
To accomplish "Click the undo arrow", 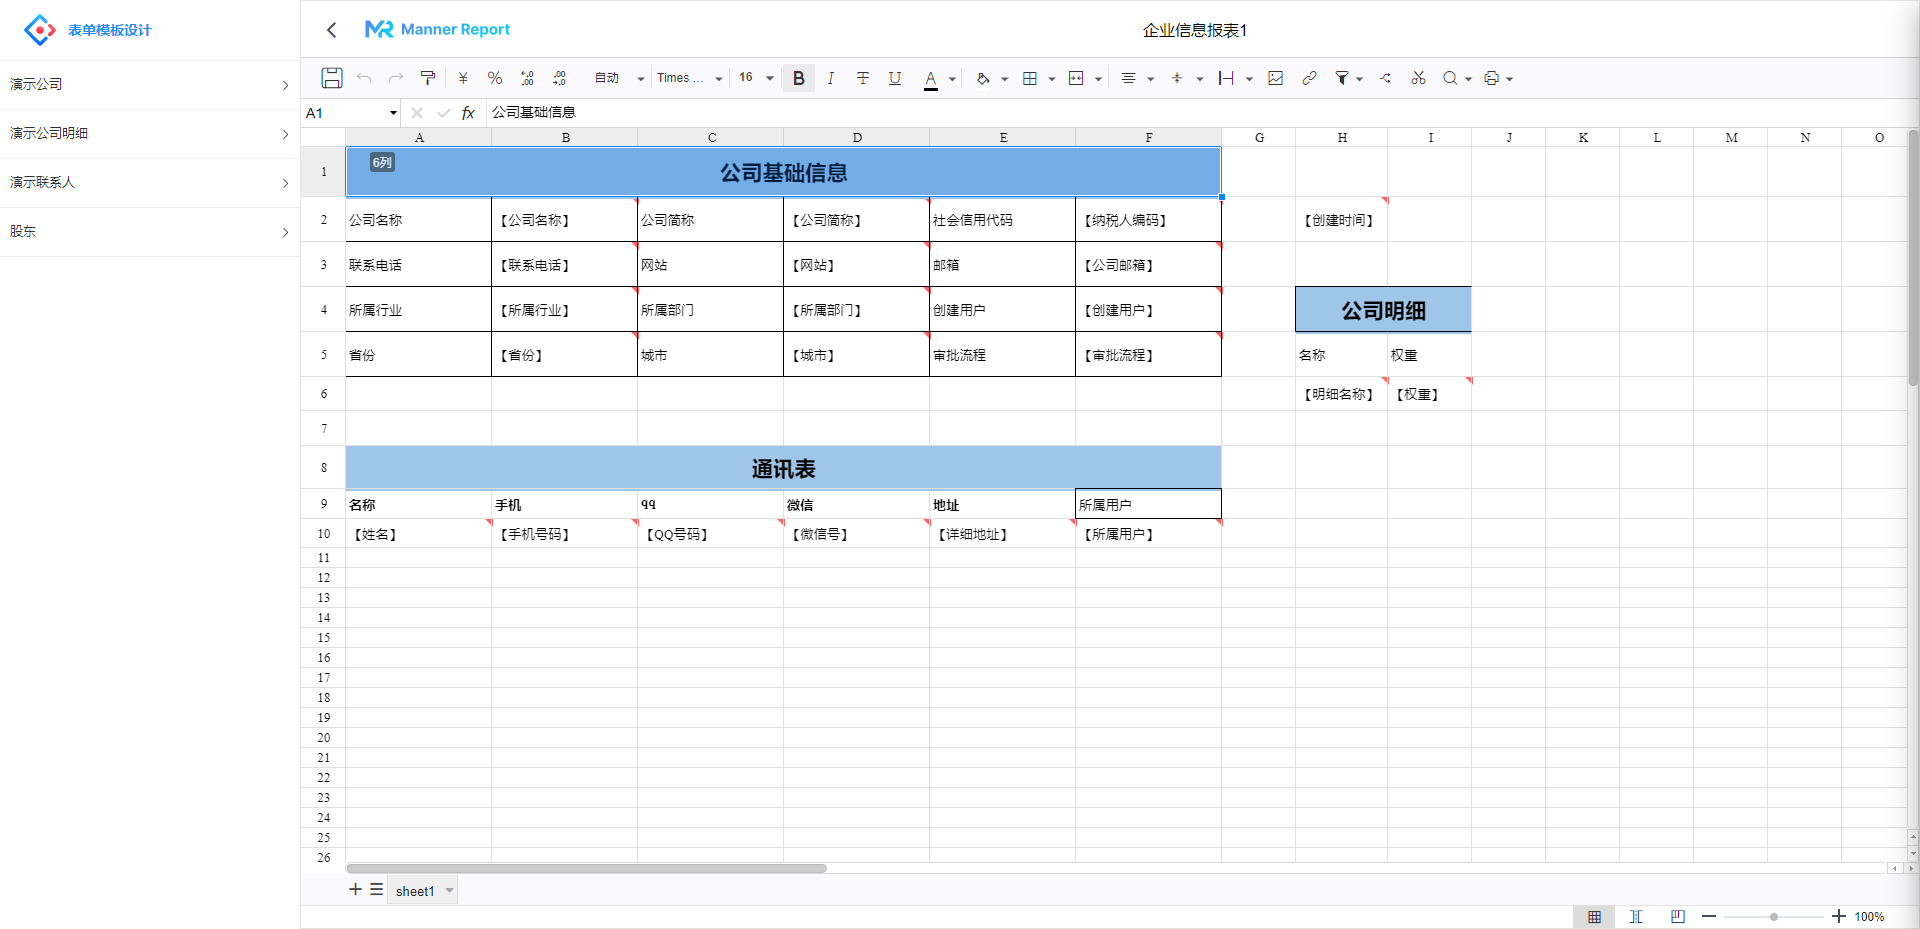I will 364,78.
